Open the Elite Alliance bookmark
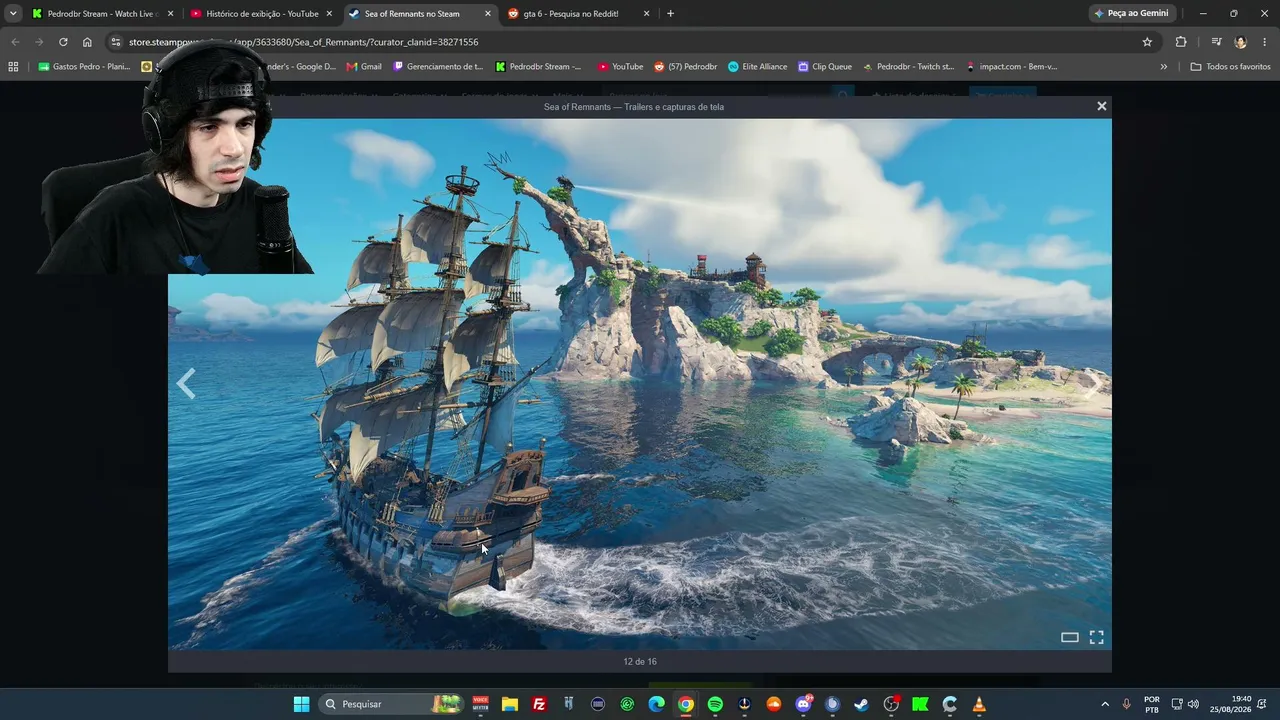Screen dimensions: 1280x720 [757, 67]
